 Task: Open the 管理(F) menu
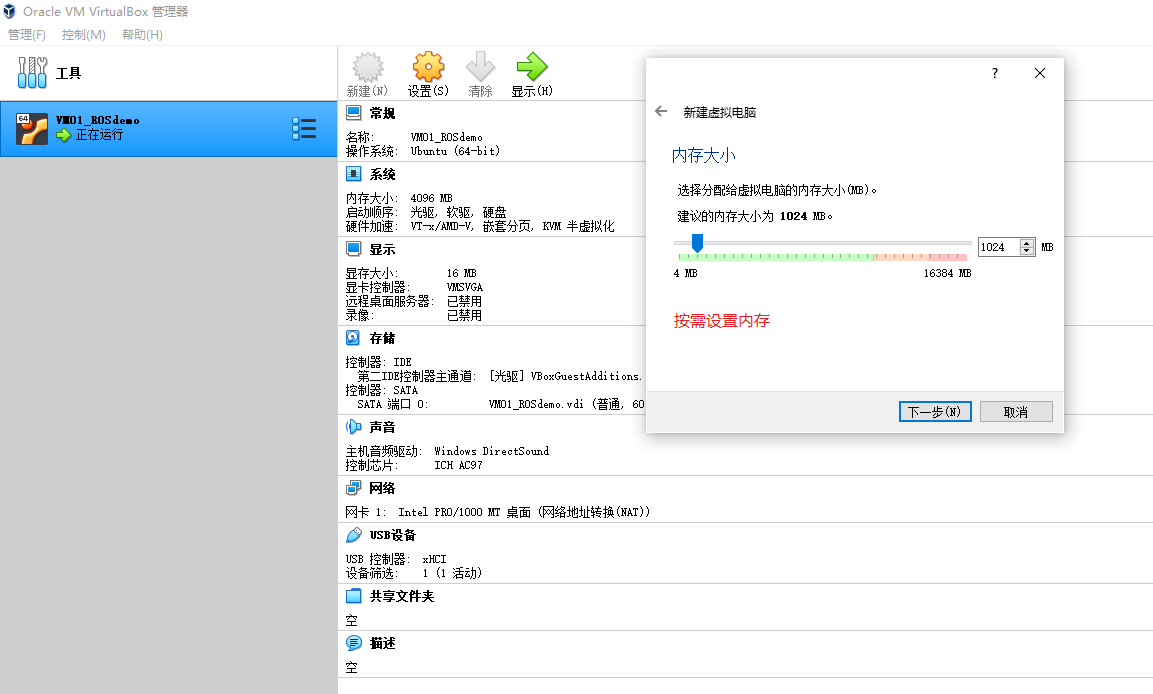[27, 35]
